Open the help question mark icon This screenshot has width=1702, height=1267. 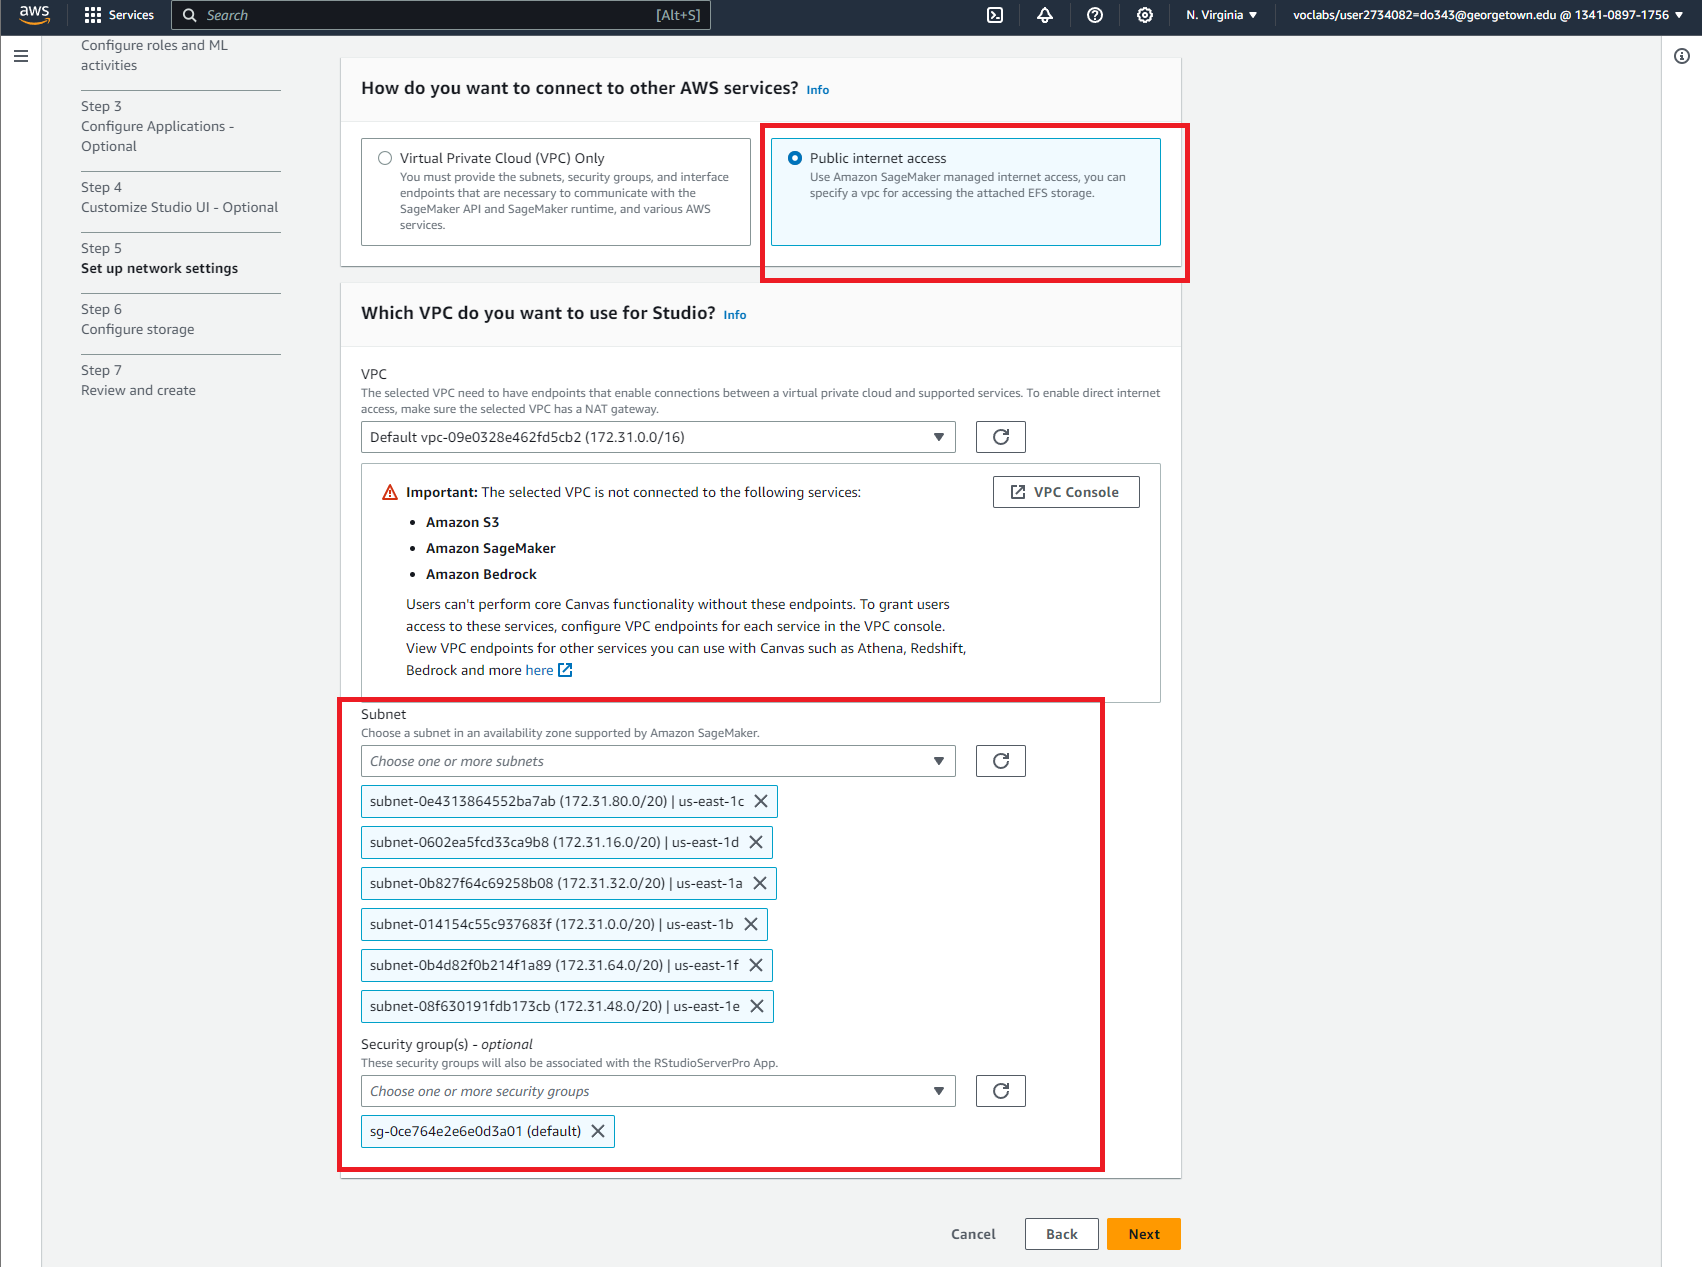(x=1095, y=15)
